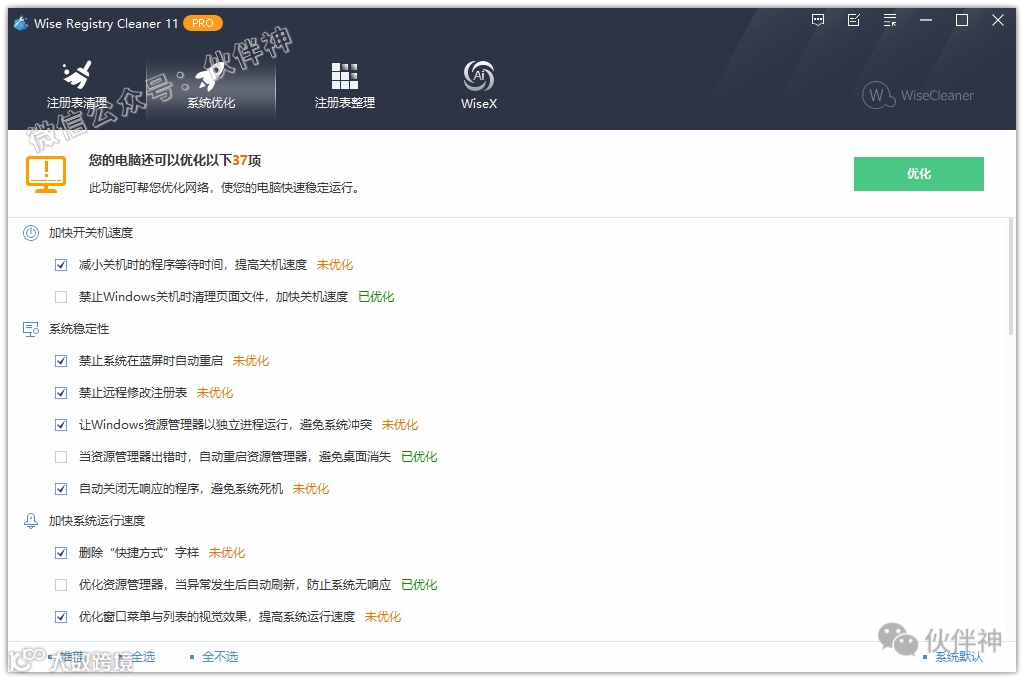
Task: Click the monitor icon beside 系统稳定性
Action: pyautogui.click(x=31, y=329)
